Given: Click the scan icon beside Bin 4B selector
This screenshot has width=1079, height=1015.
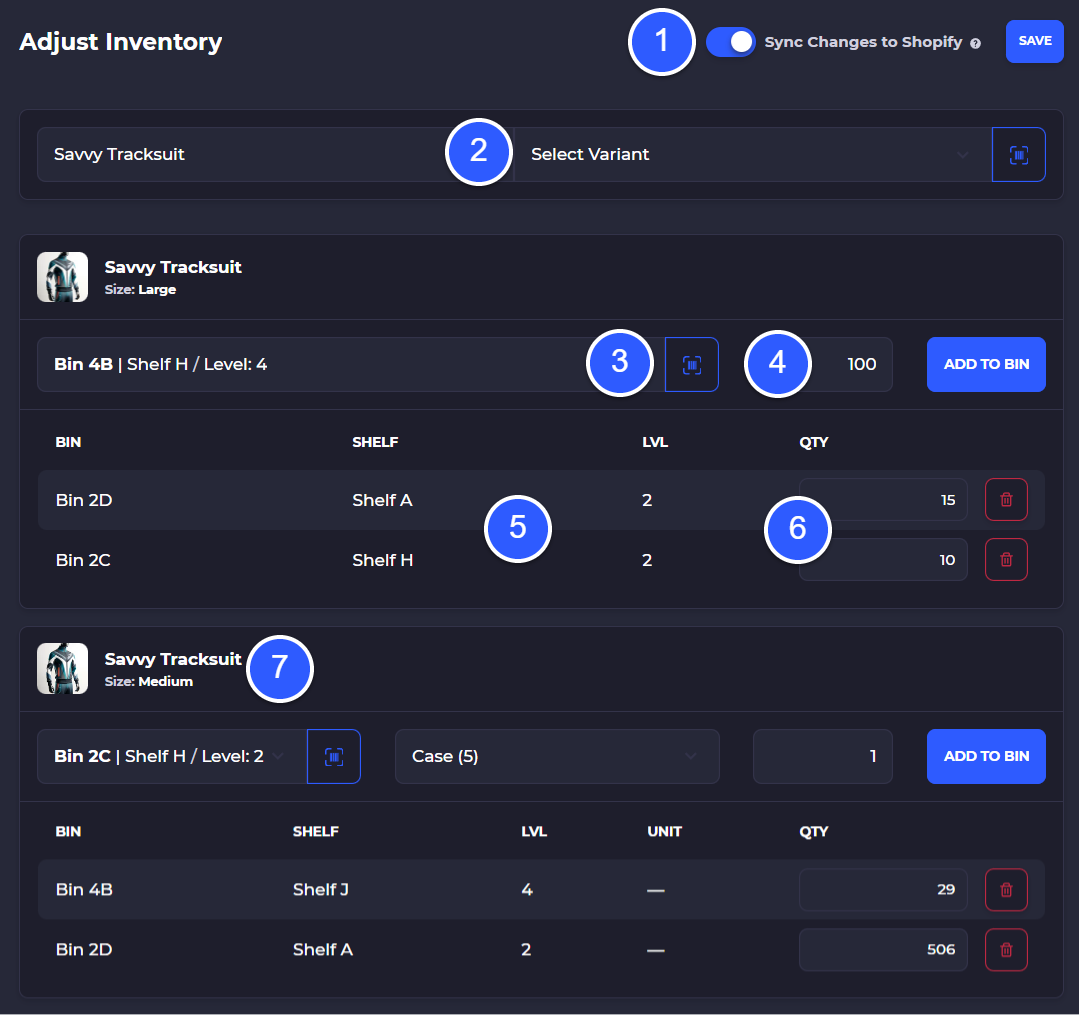Looking at the screenshot, I should [x=691, y=364].
